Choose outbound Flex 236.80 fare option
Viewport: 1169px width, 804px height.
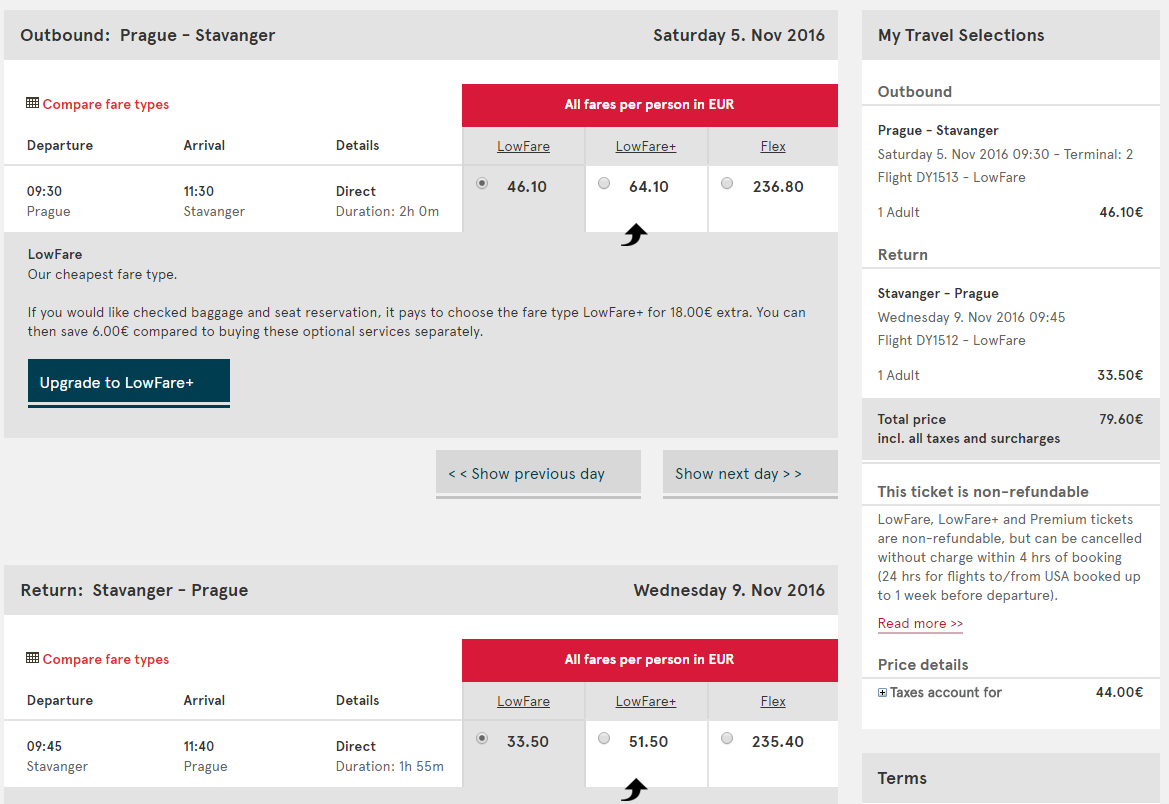pos(727,183)
